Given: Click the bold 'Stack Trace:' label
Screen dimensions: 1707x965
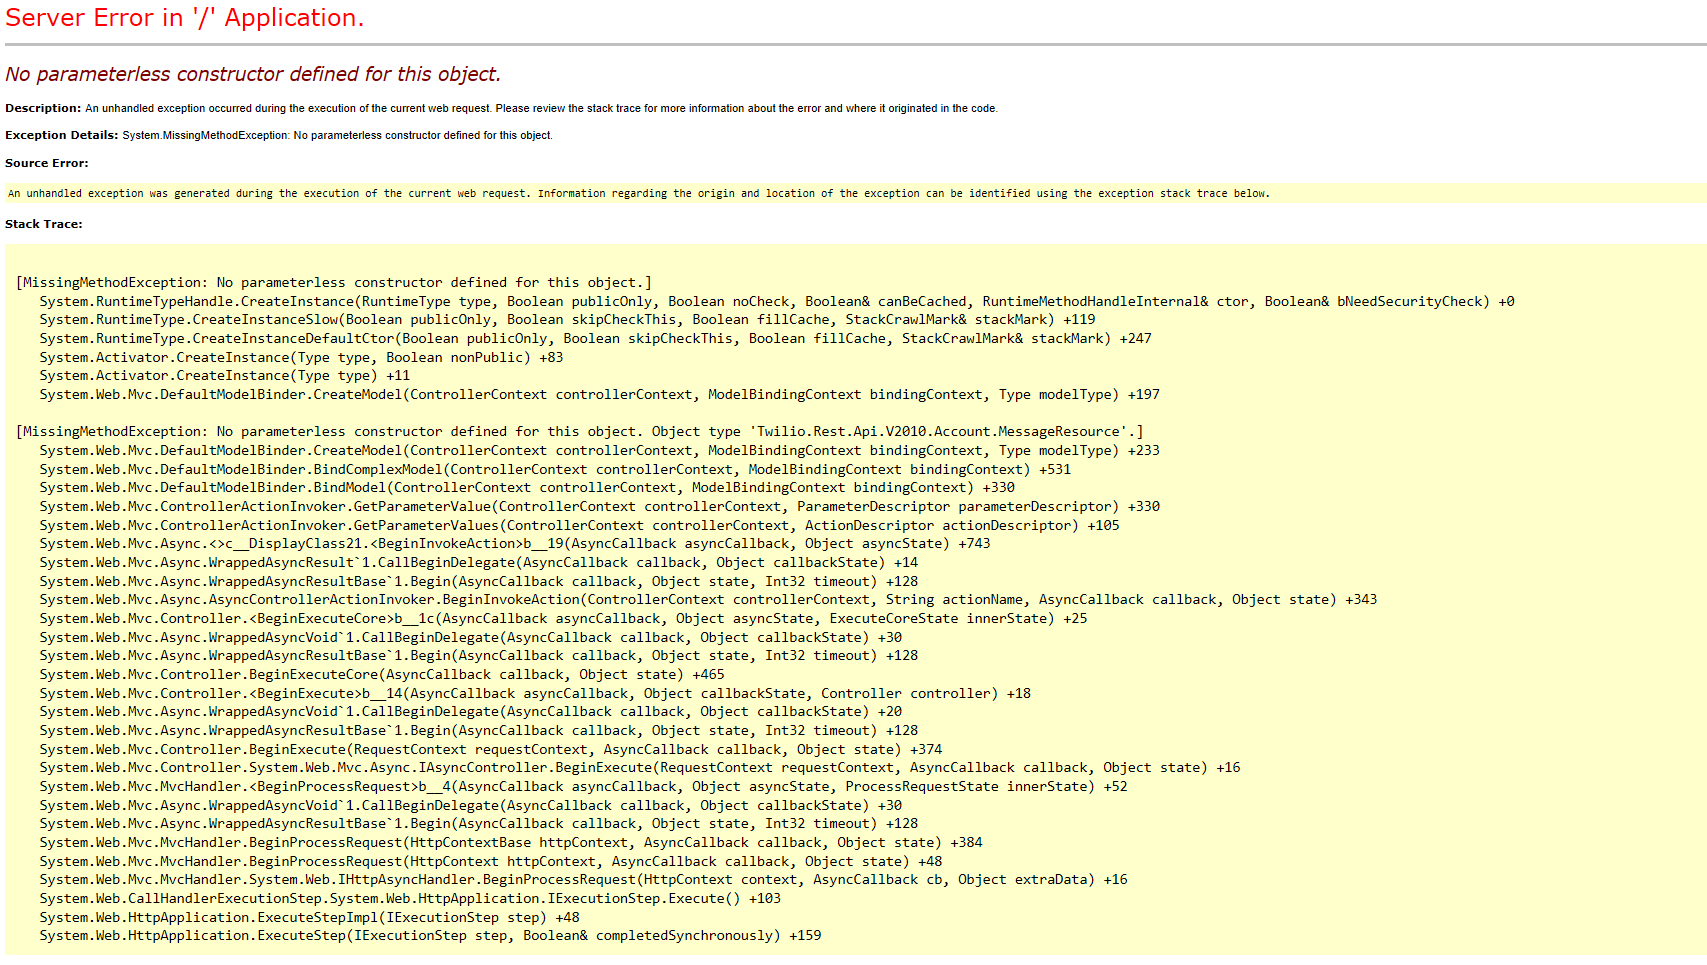Looking at the screenshot, I should click(x=44, y=224).
